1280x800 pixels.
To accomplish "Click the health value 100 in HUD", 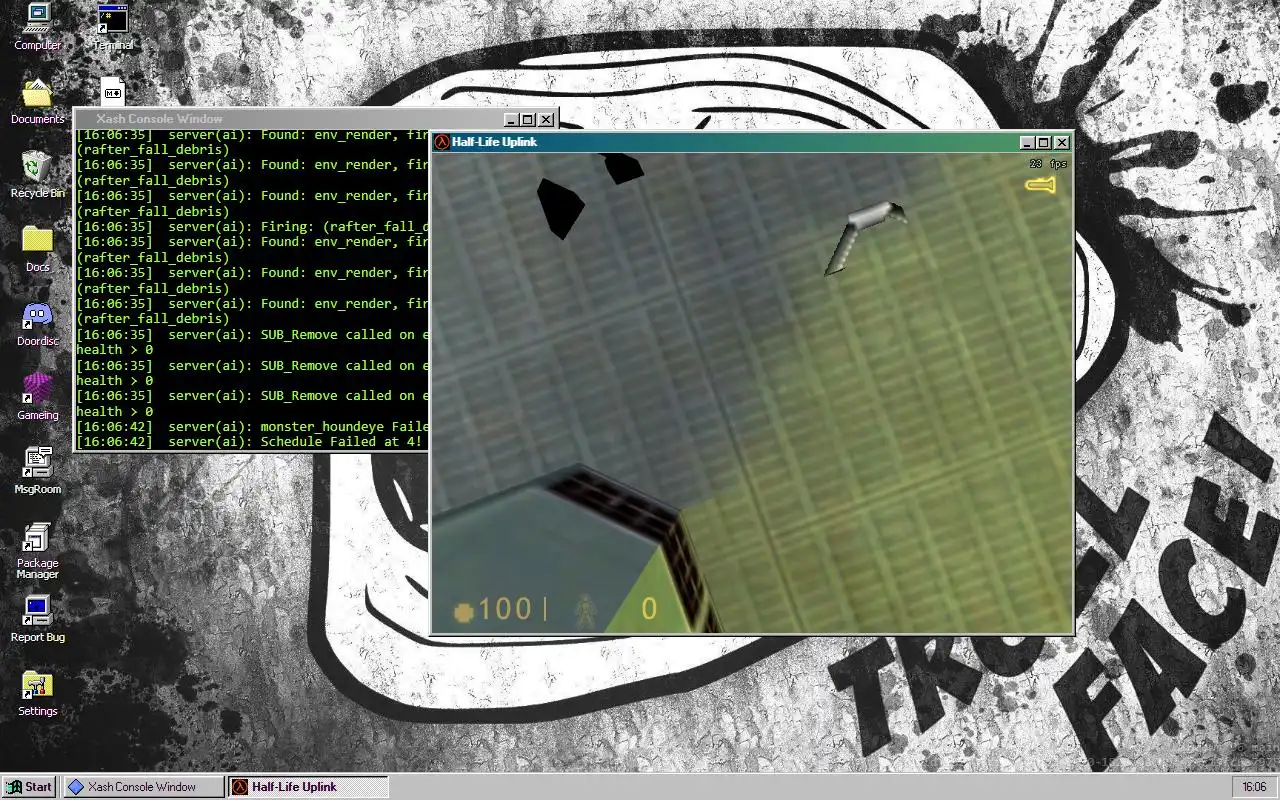I will click(x=505, y=608).
